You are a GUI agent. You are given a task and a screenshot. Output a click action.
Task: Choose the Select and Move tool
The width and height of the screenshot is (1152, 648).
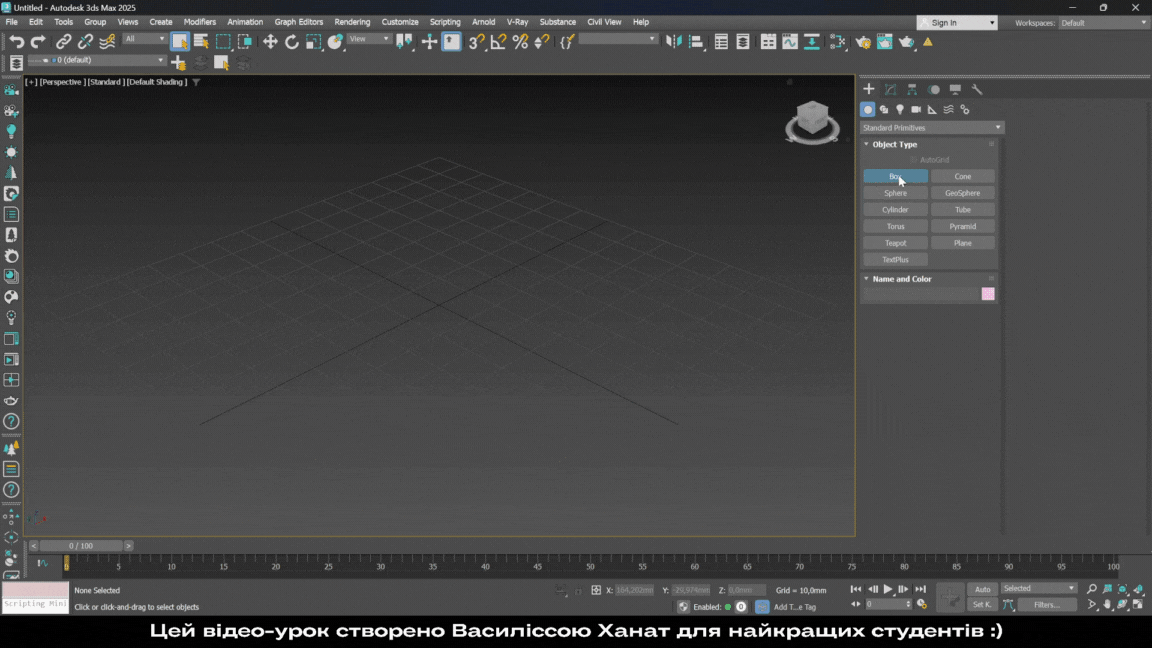click(270, 42)
